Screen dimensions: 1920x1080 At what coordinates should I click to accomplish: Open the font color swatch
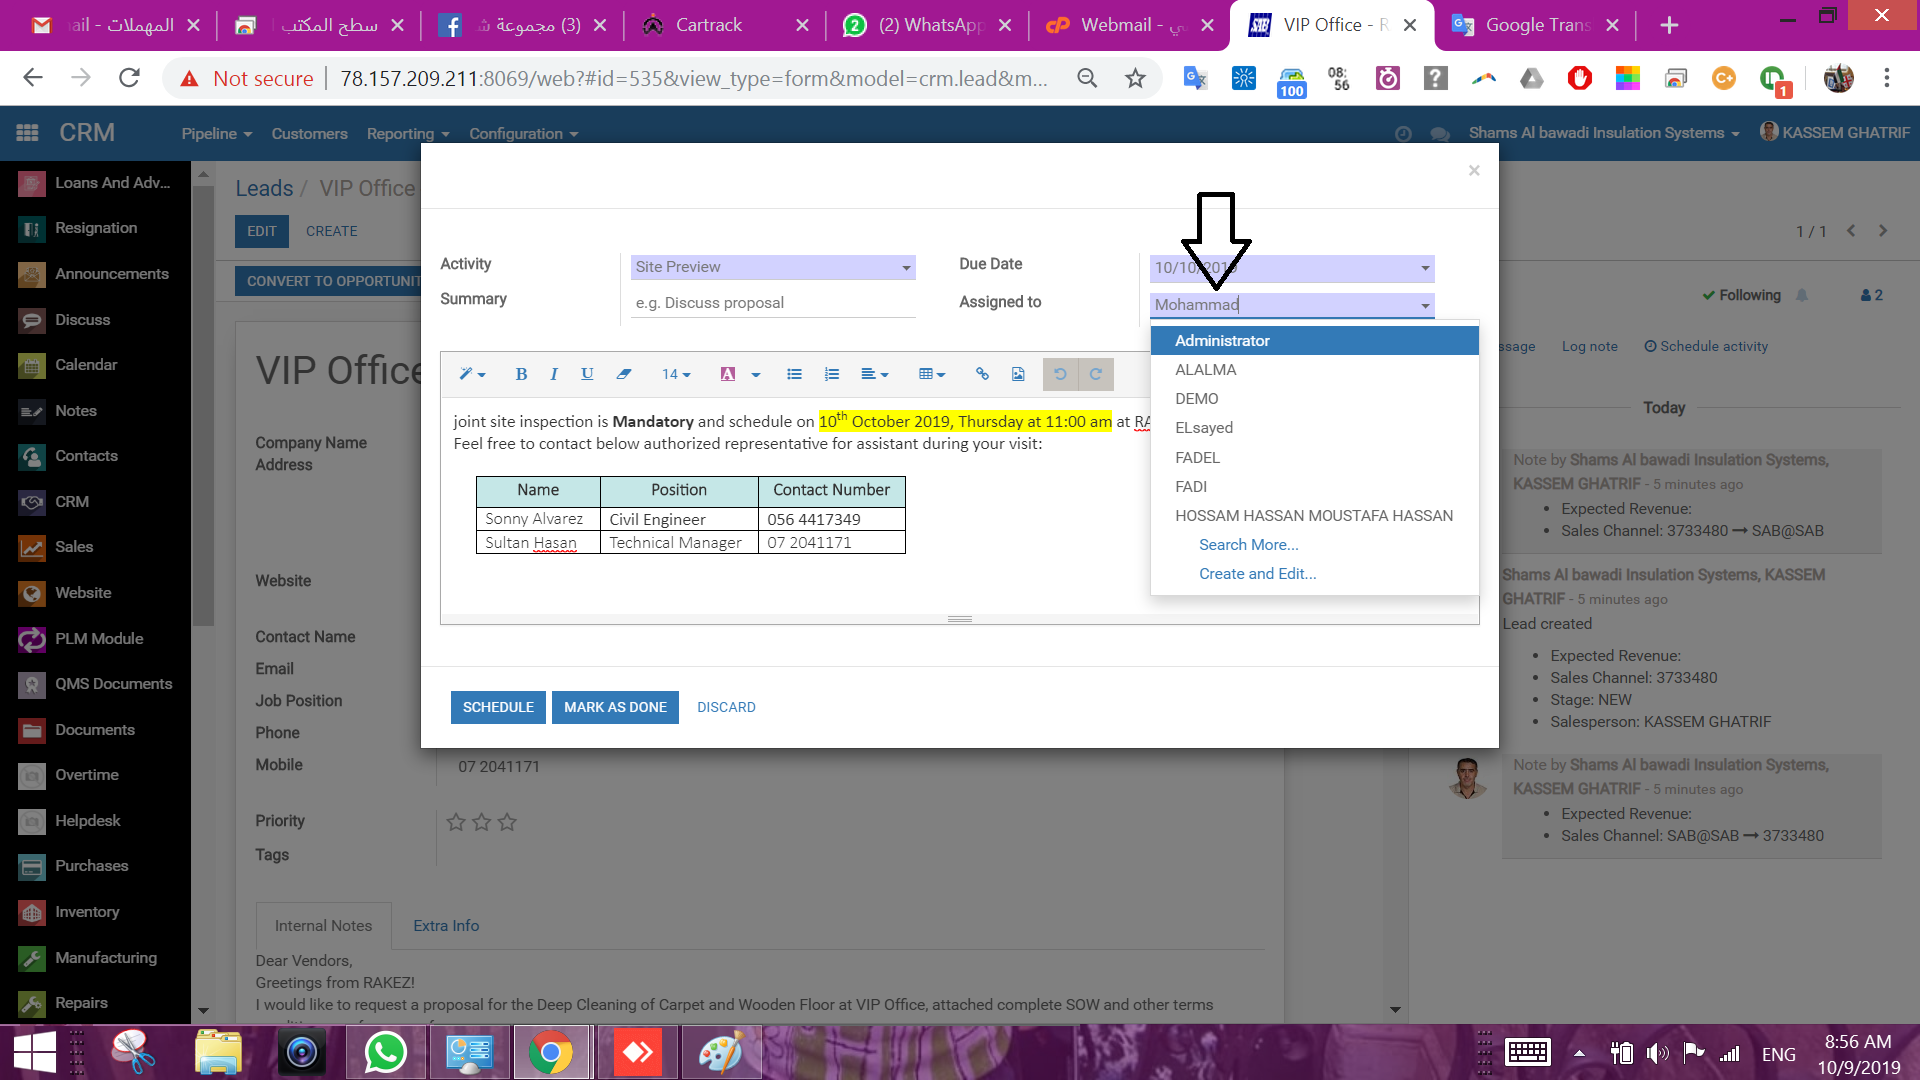coord(728,374)
